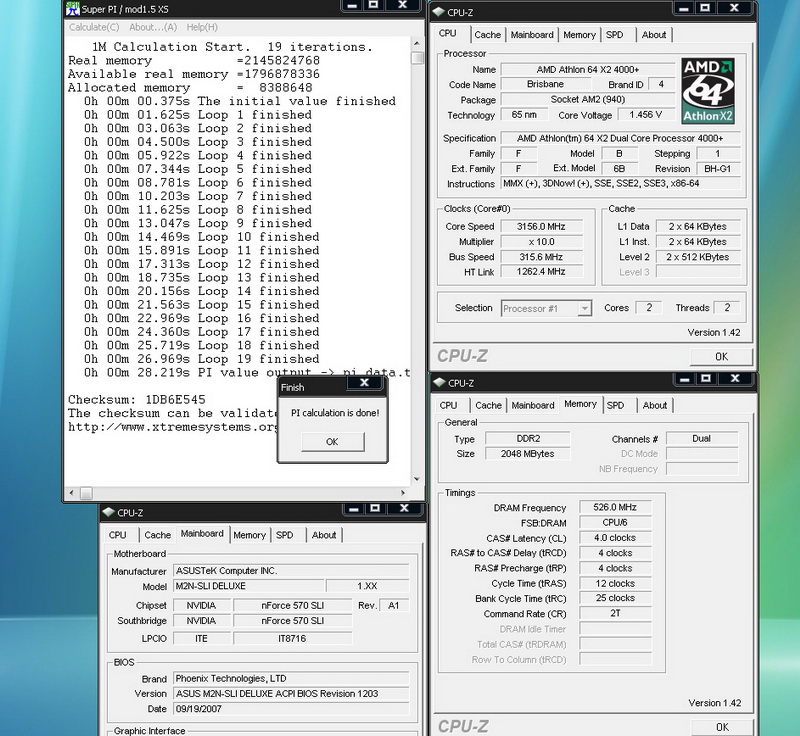This screenshot has width=800, height=736.
Task: Click the BIOS Brand field Phoenix Technologies, LTD
Action: coord(291,678)
